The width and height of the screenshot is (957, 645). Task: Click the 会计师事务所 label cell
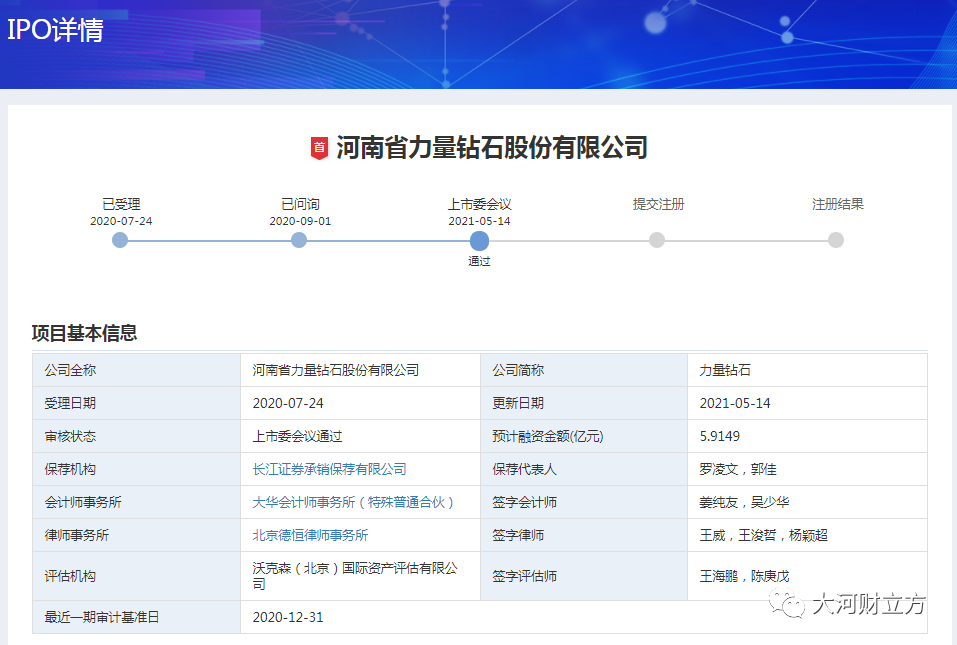pos(137,502)
